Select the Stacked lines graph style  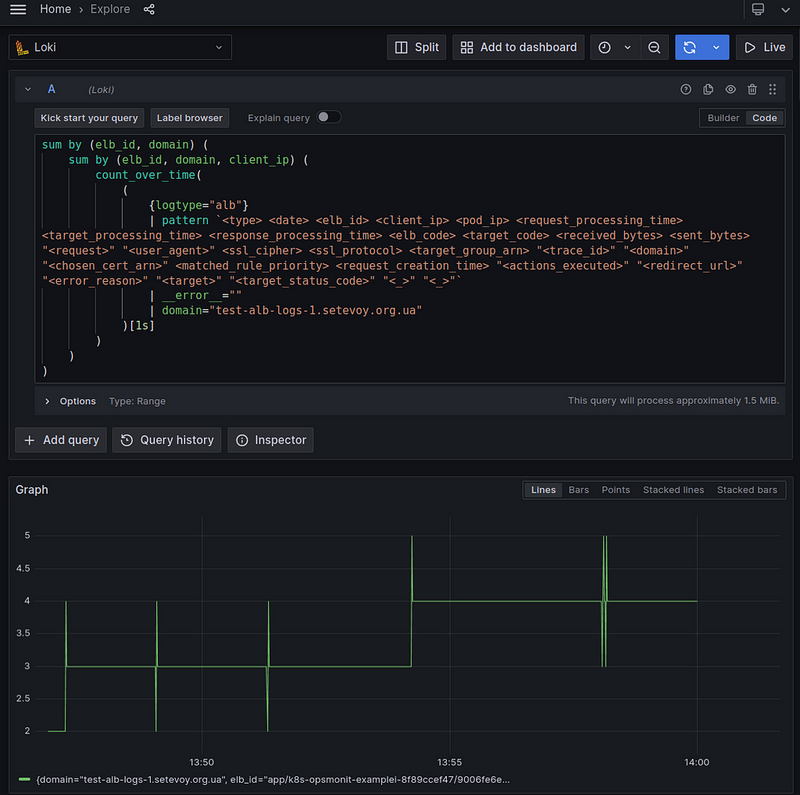point(673,490)
